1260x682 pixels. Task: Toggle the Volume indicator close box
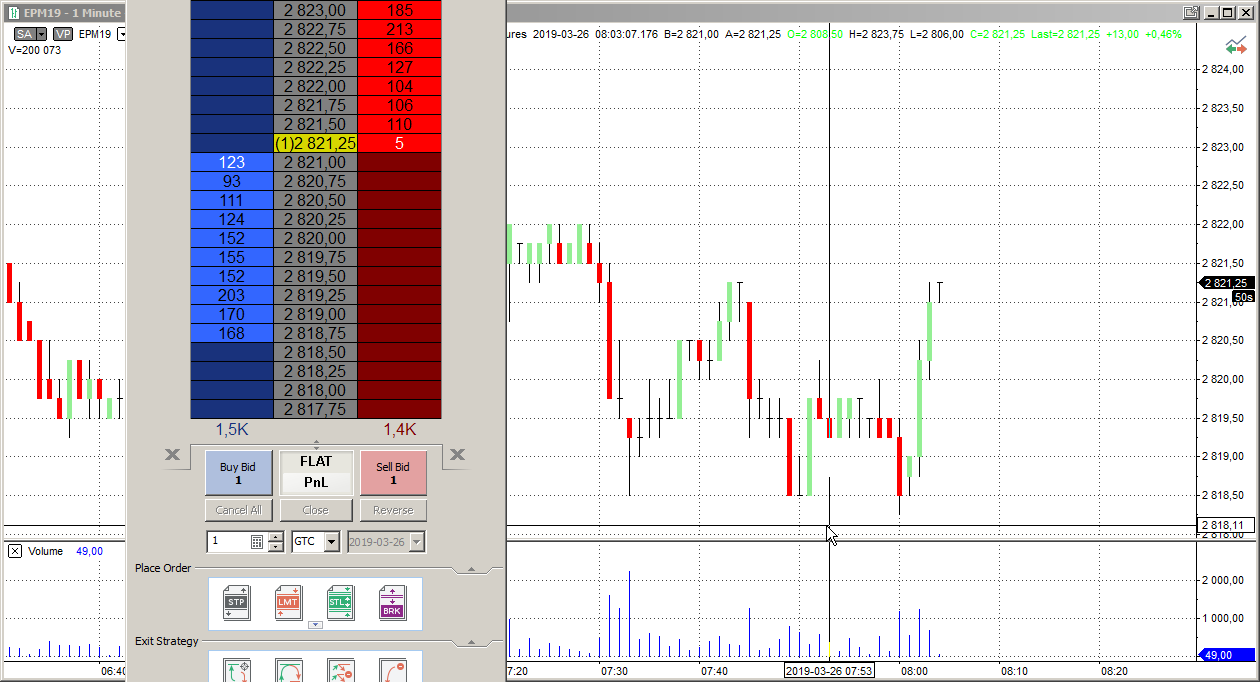pos(15,551)
